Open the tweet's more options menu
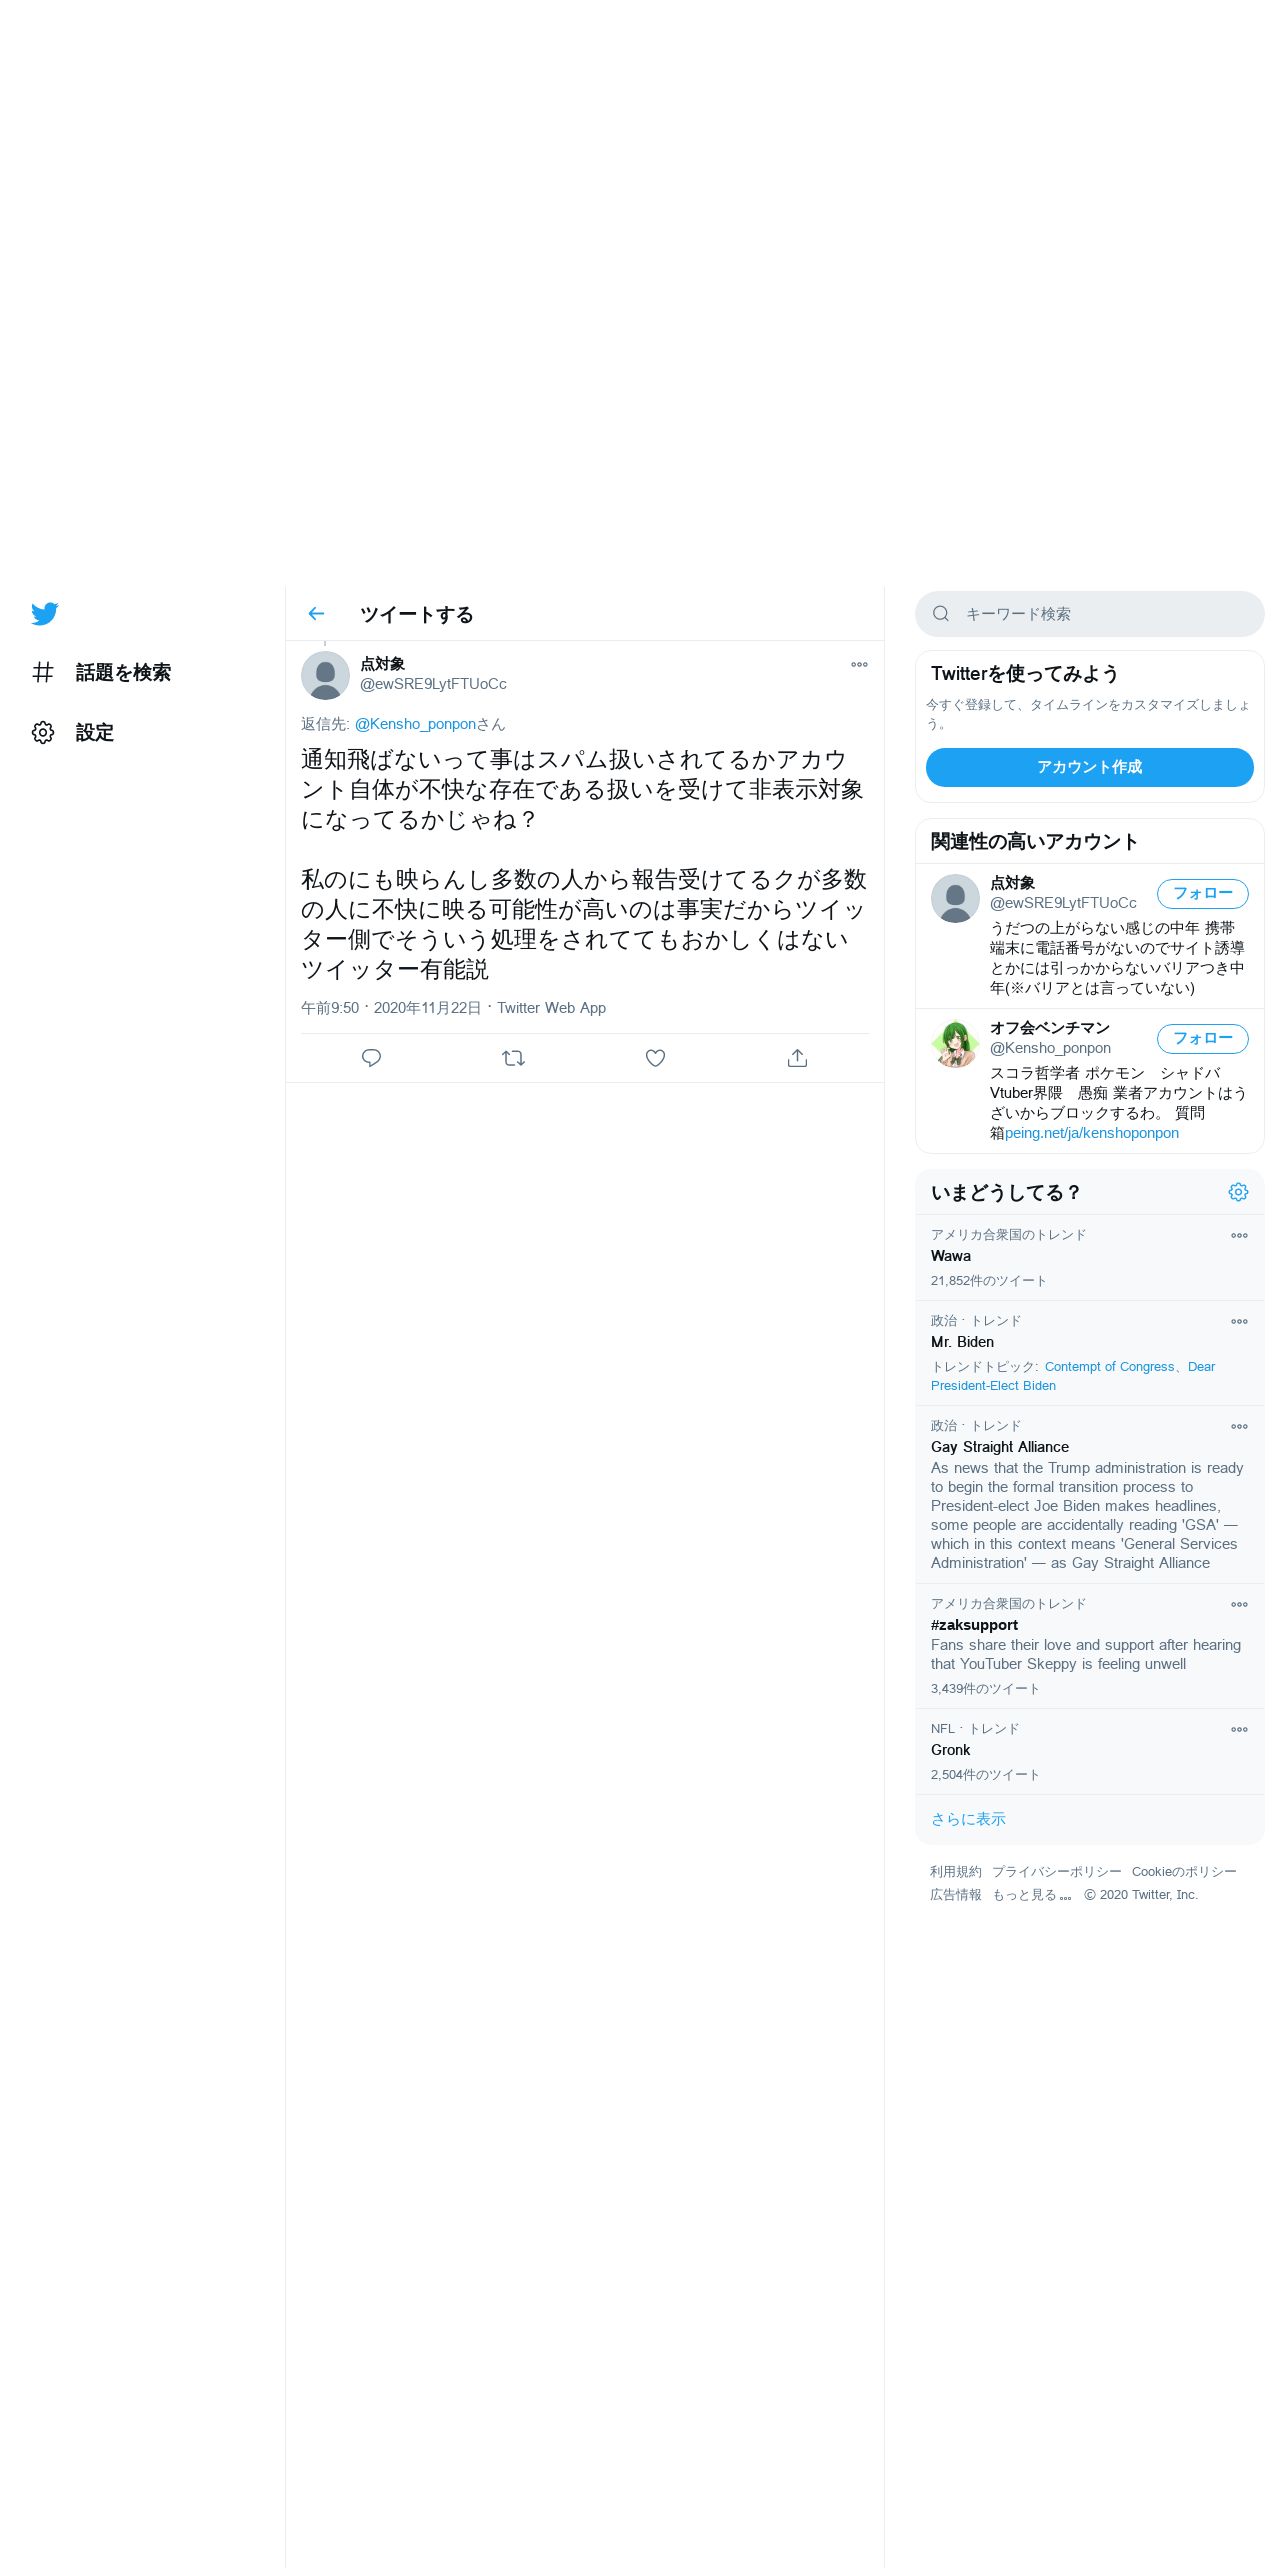 click(859, 665)
